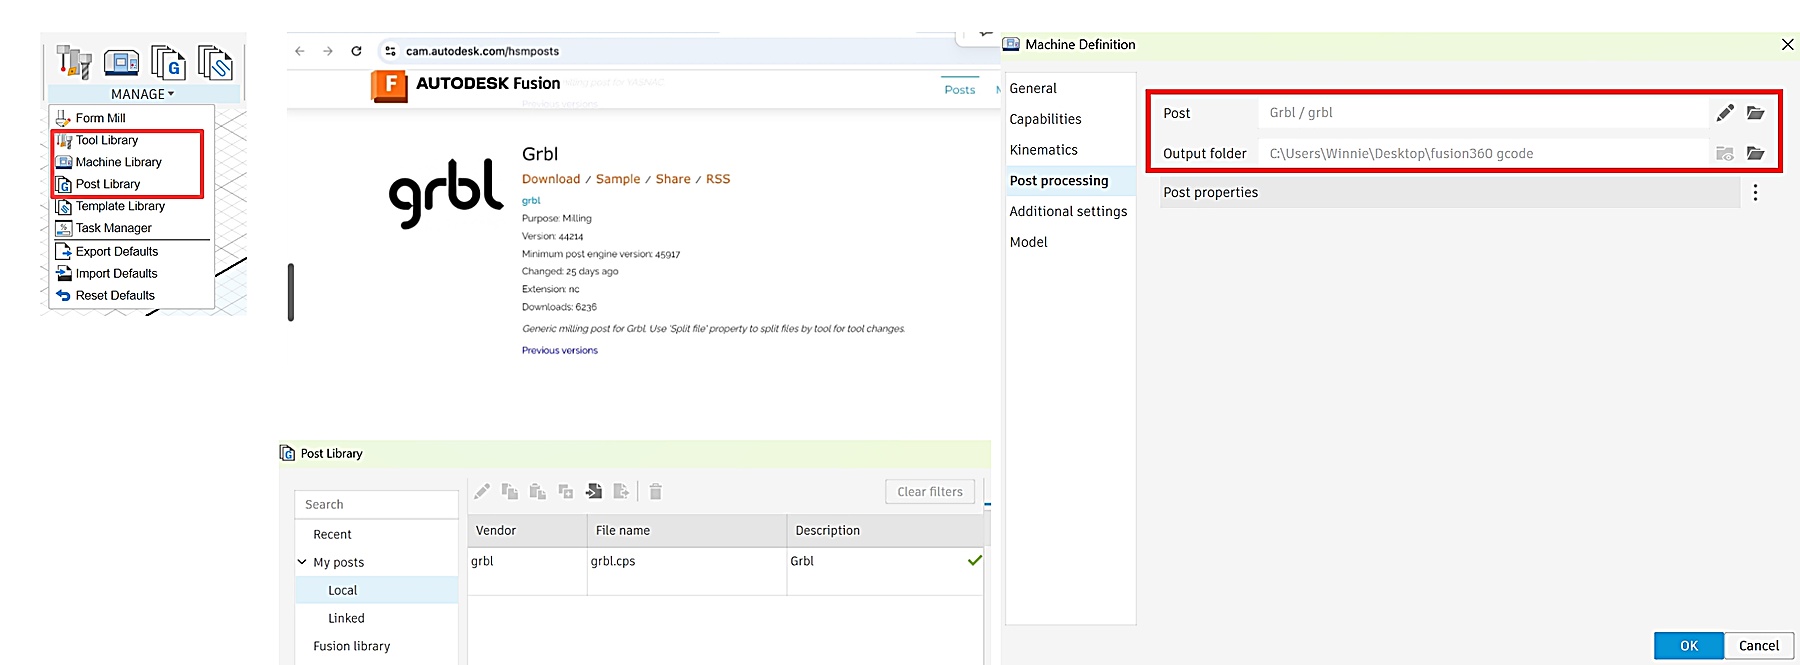Click the Import post icon in Post Library
Viewport: 1800px width, 665px height.
[594, 491]
